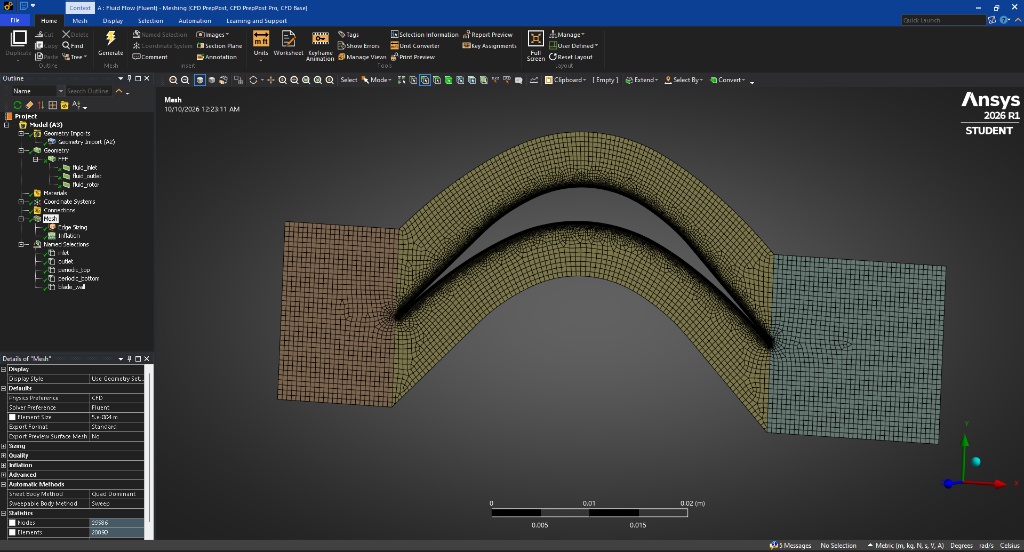Toggle Full Screen mode

[x=536, y=46]
